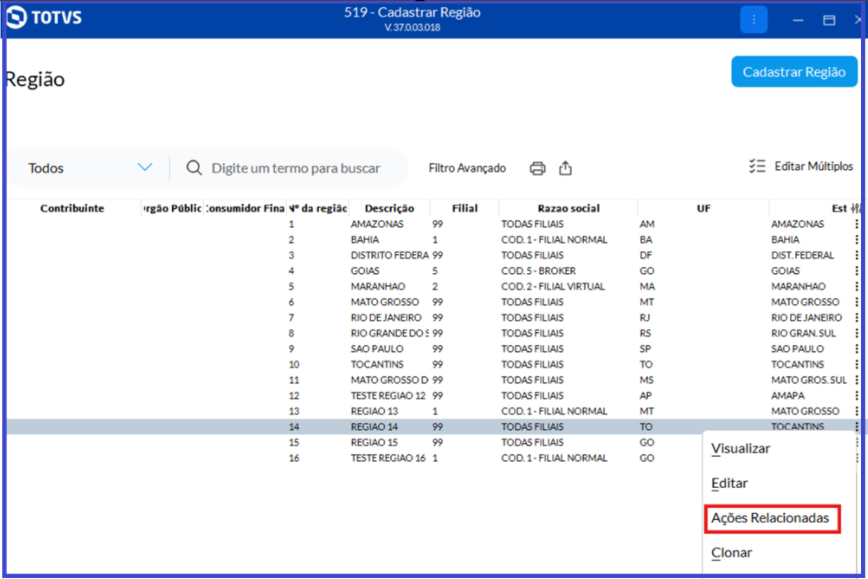
Task: Click the export/share icon in toolbar
Action: tap(565, 168)
